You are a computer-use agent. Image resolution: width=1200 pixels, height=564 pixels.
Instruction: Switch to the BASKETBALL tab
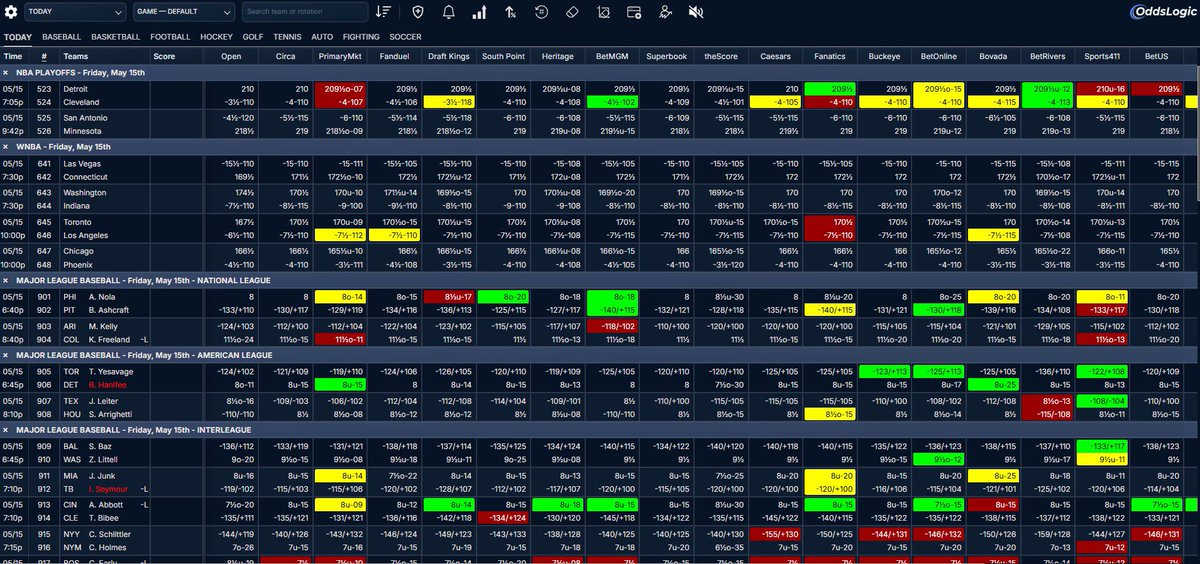click(116, 37)
